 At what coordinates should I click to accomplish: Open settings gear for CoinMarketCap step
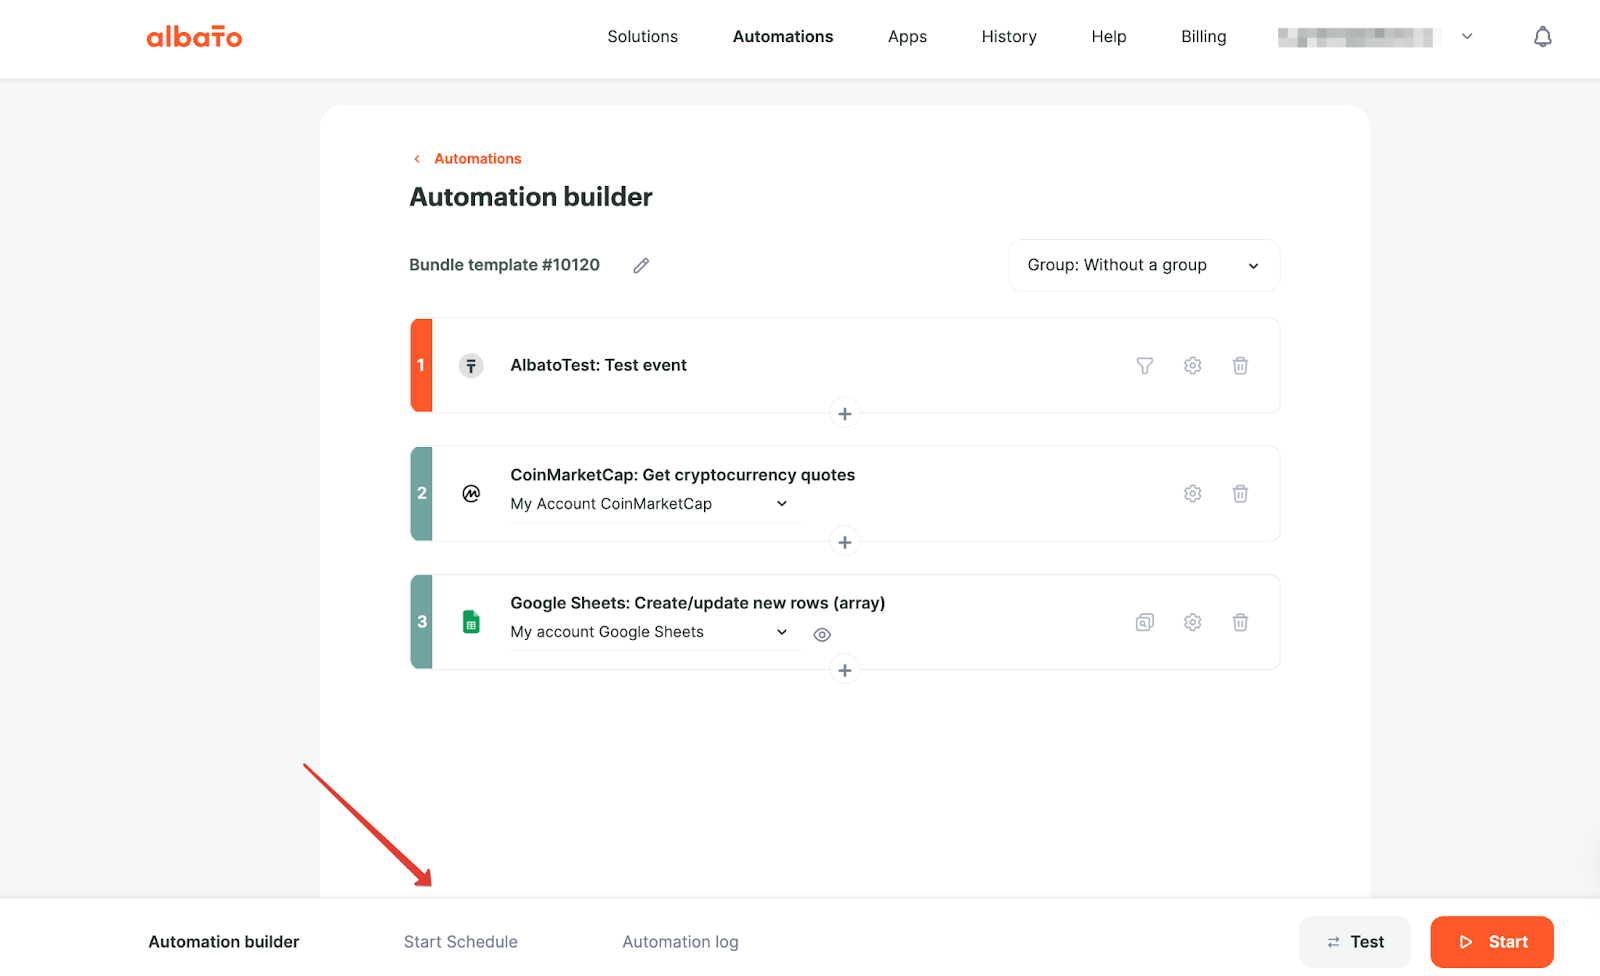1193,494
